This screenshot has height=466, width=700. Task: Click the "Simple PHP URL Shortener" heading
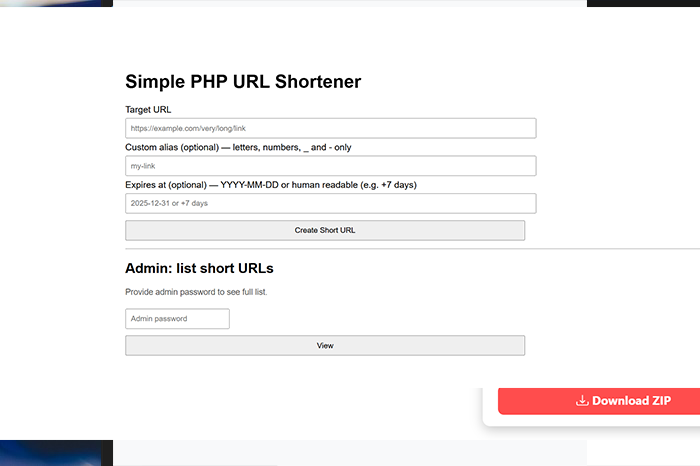[243, 82]
